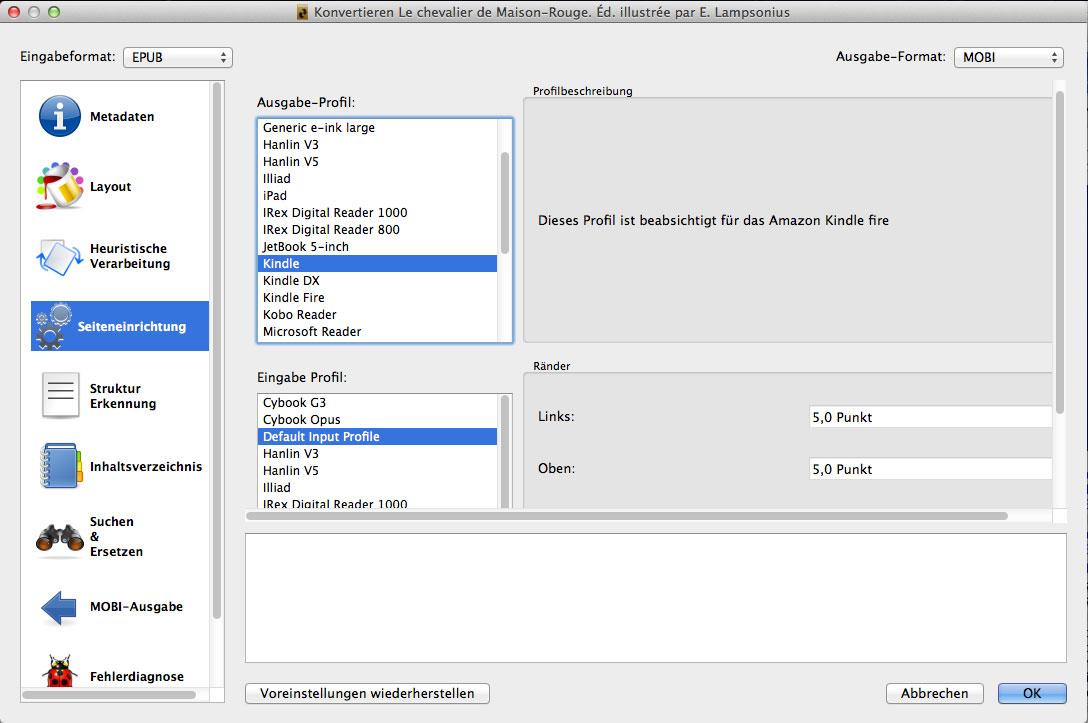Select Kindle DX output profile

(x=377, y=280)
